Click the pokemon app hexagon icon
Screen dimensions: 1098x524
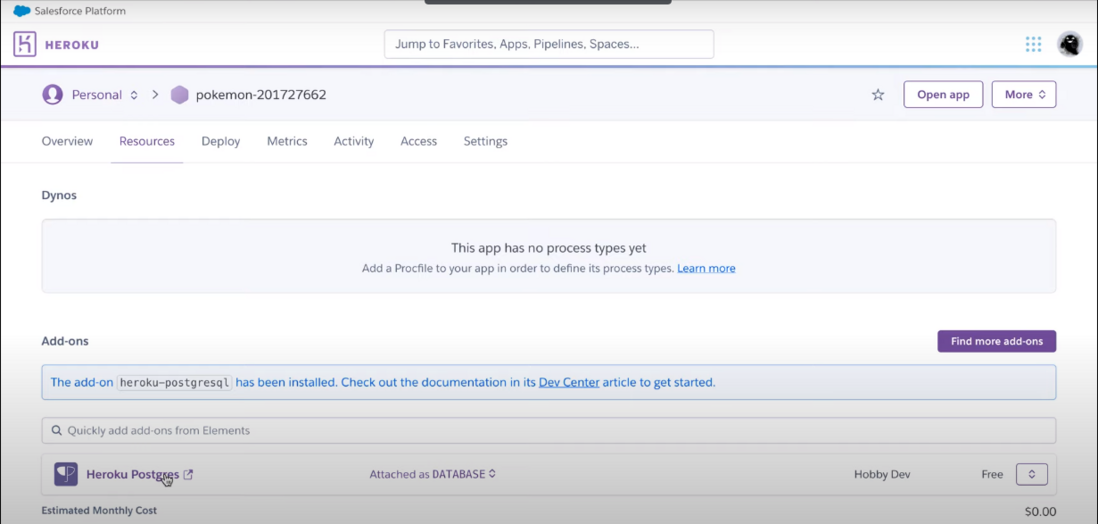click(x=180, y=95)
